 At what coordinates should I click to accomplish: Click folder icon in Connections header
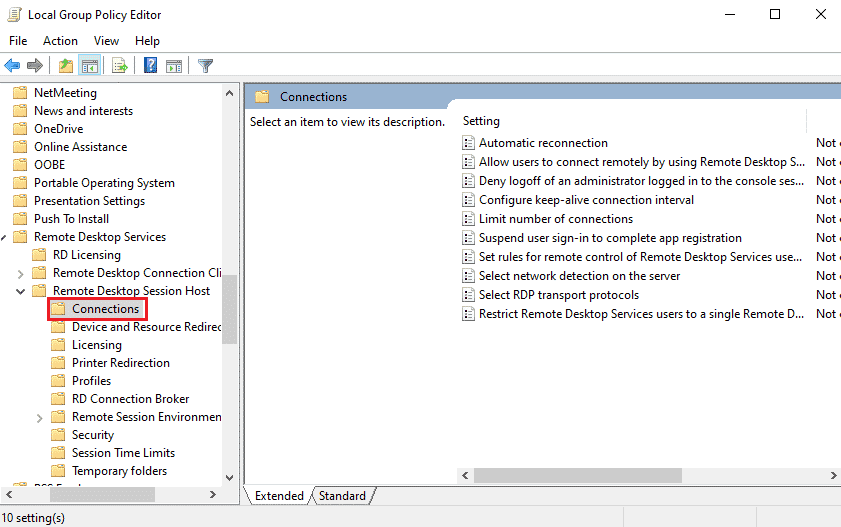[x=262, y=97]
